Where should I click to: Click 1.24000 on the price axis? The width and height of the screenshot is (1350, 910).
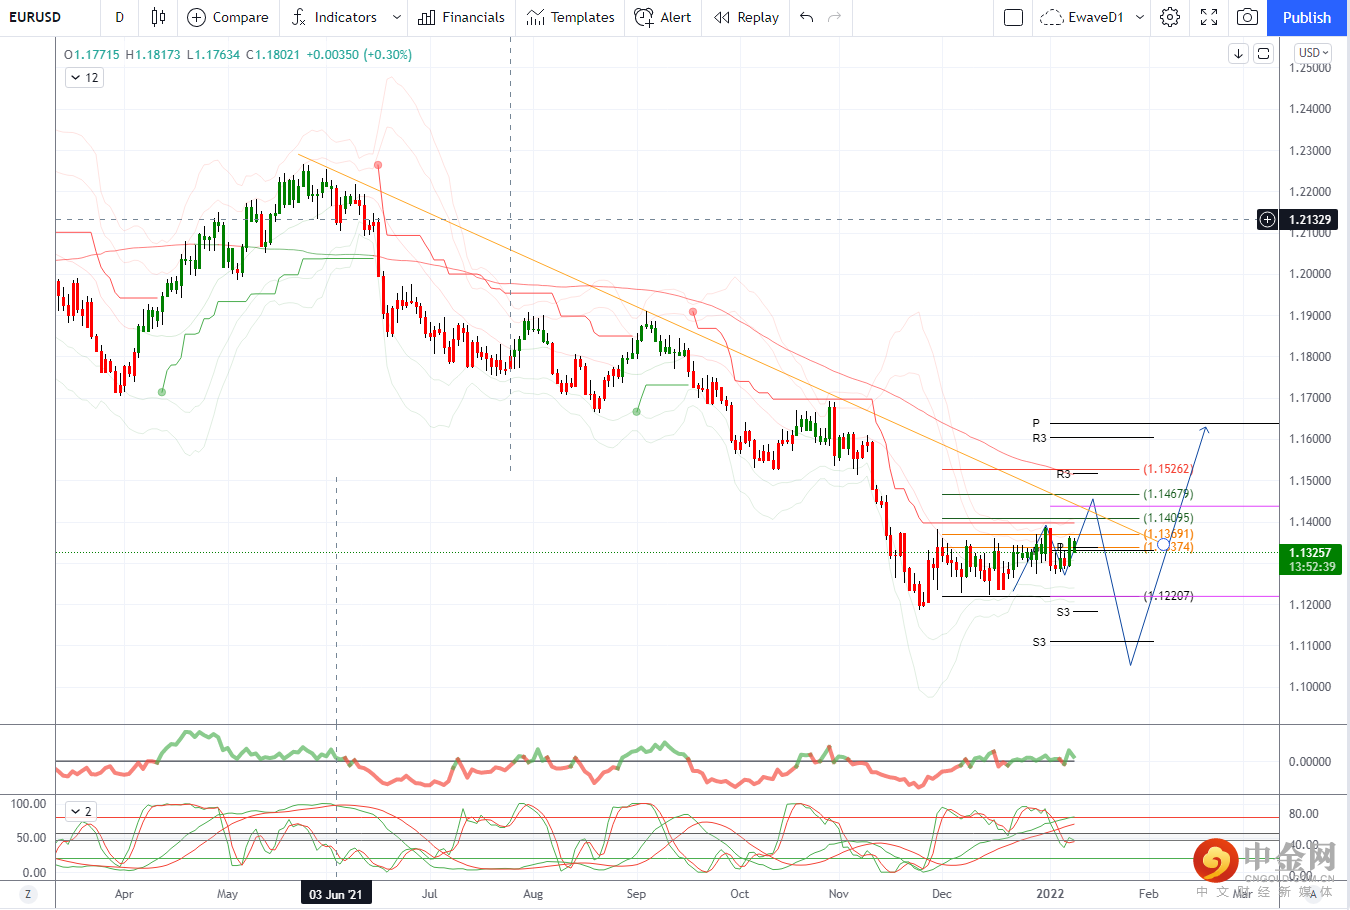coord(1310,109)
